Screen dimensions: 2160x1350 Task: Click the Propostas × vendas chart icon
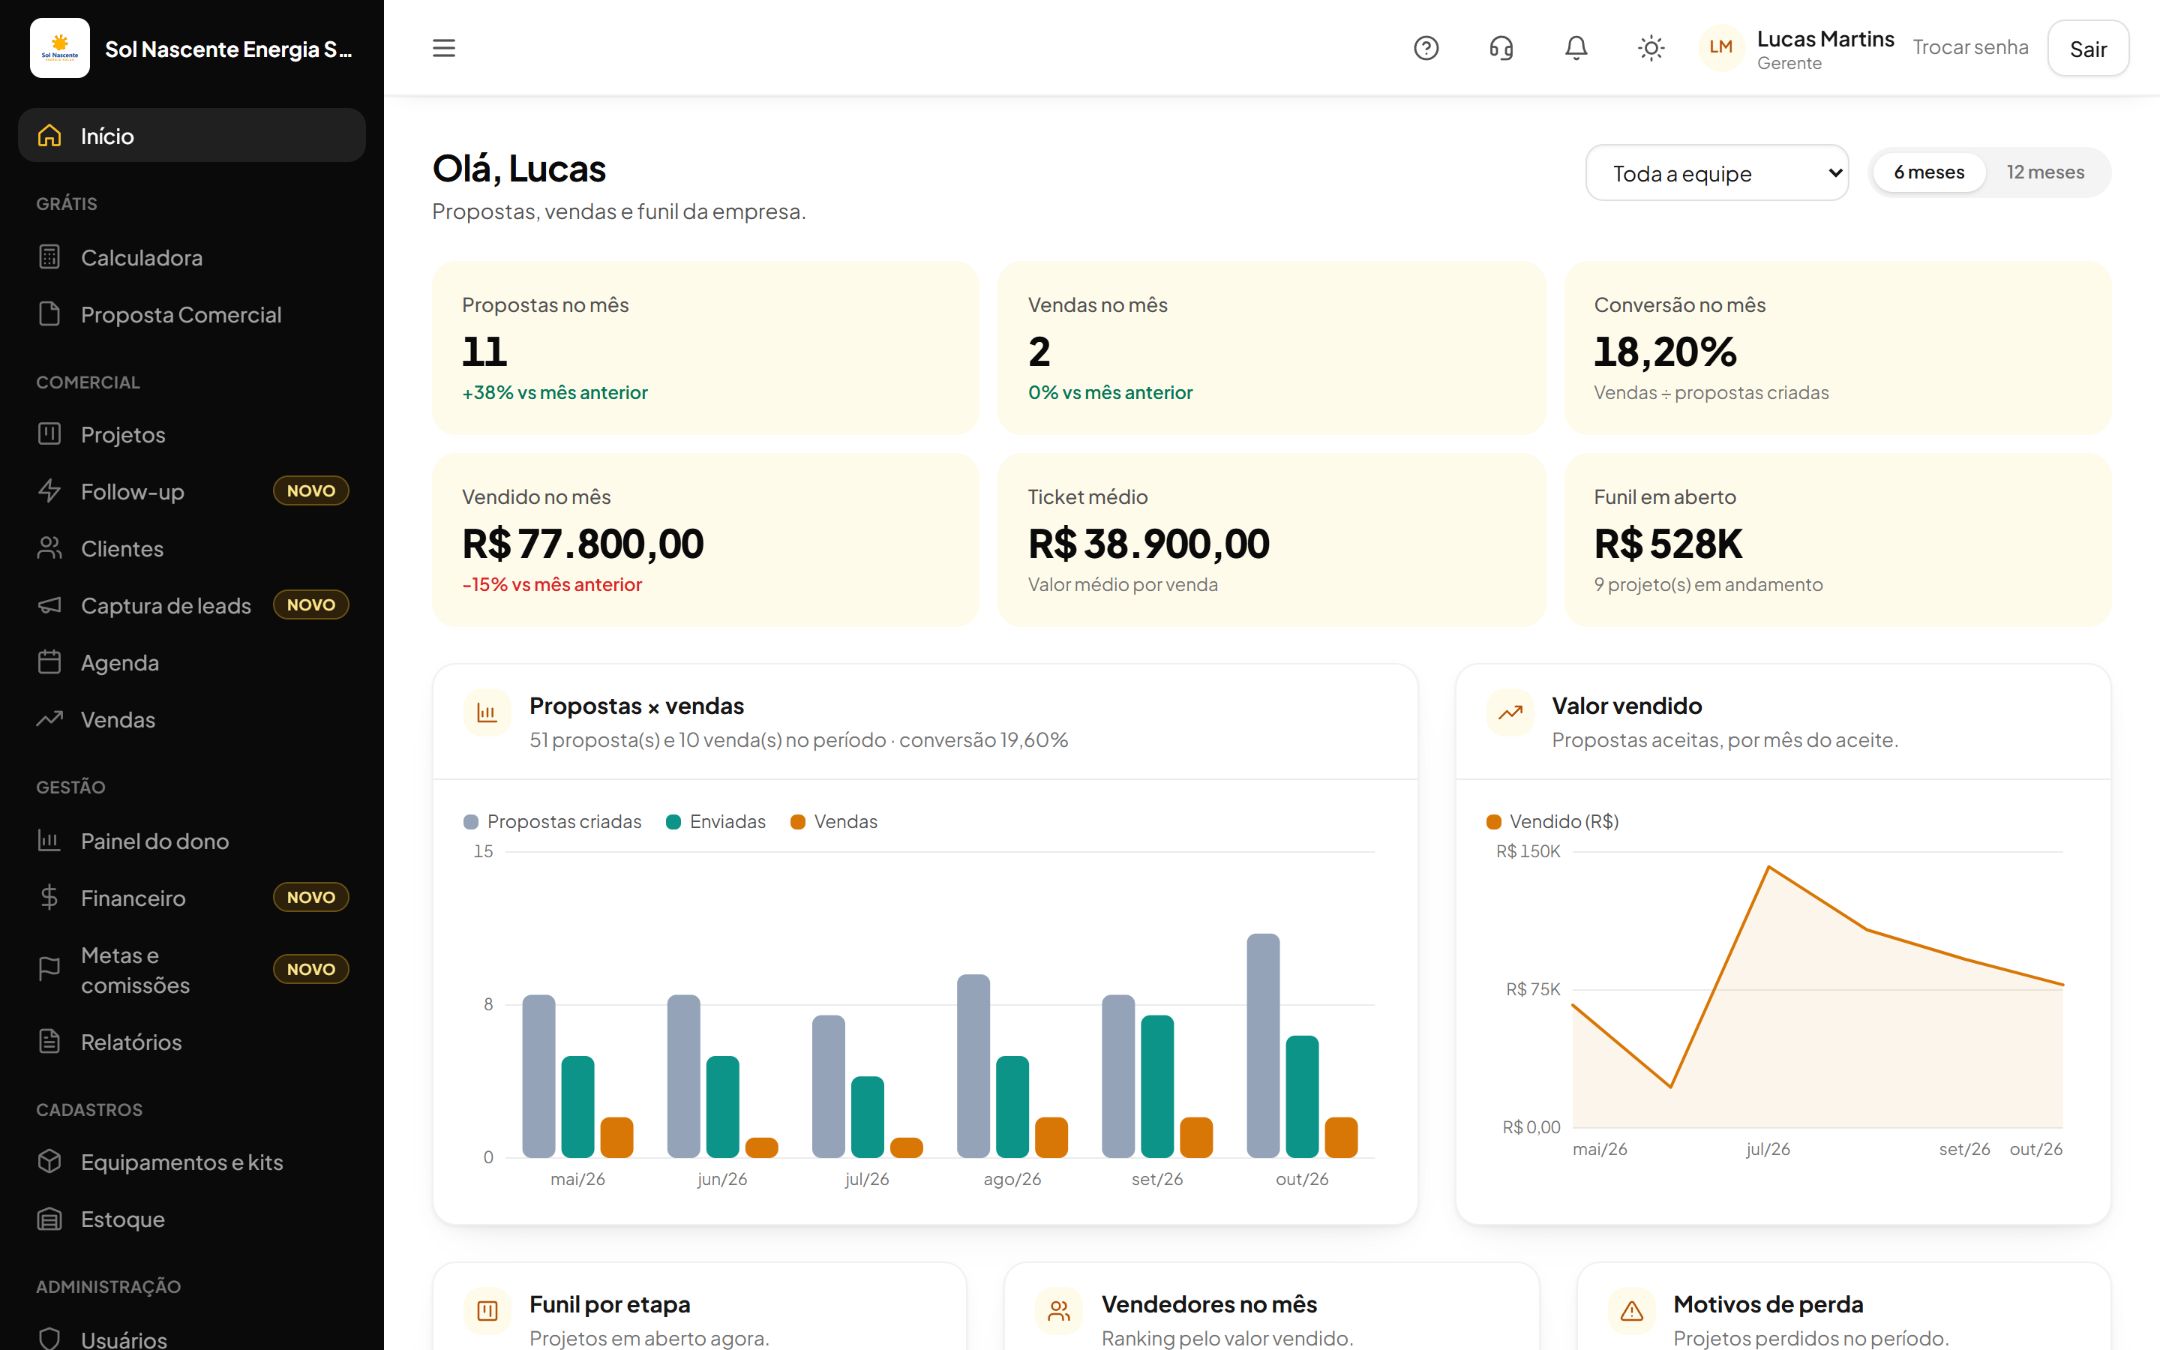(x=487, y=713)
